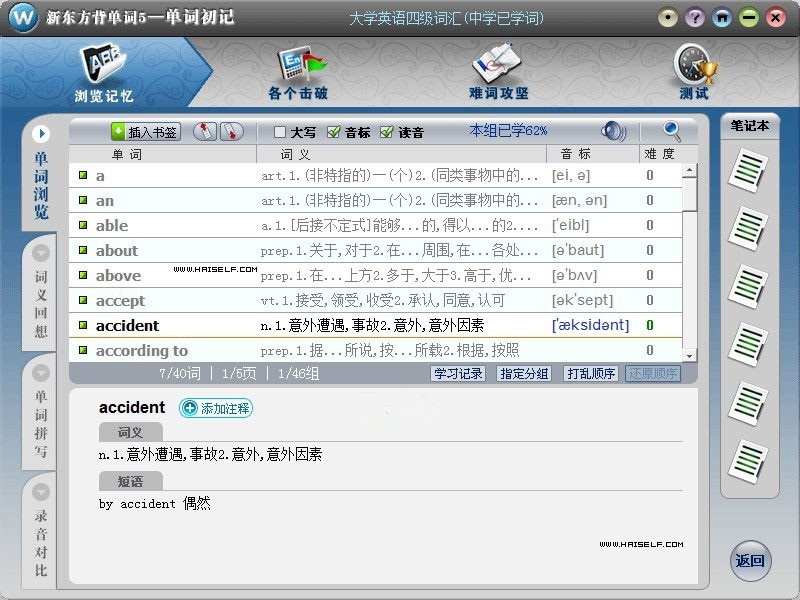The width and height of the screenshot is (800, 600).
Task: Enable the 大写 uppercase checkbox
Action: (280, 132)
